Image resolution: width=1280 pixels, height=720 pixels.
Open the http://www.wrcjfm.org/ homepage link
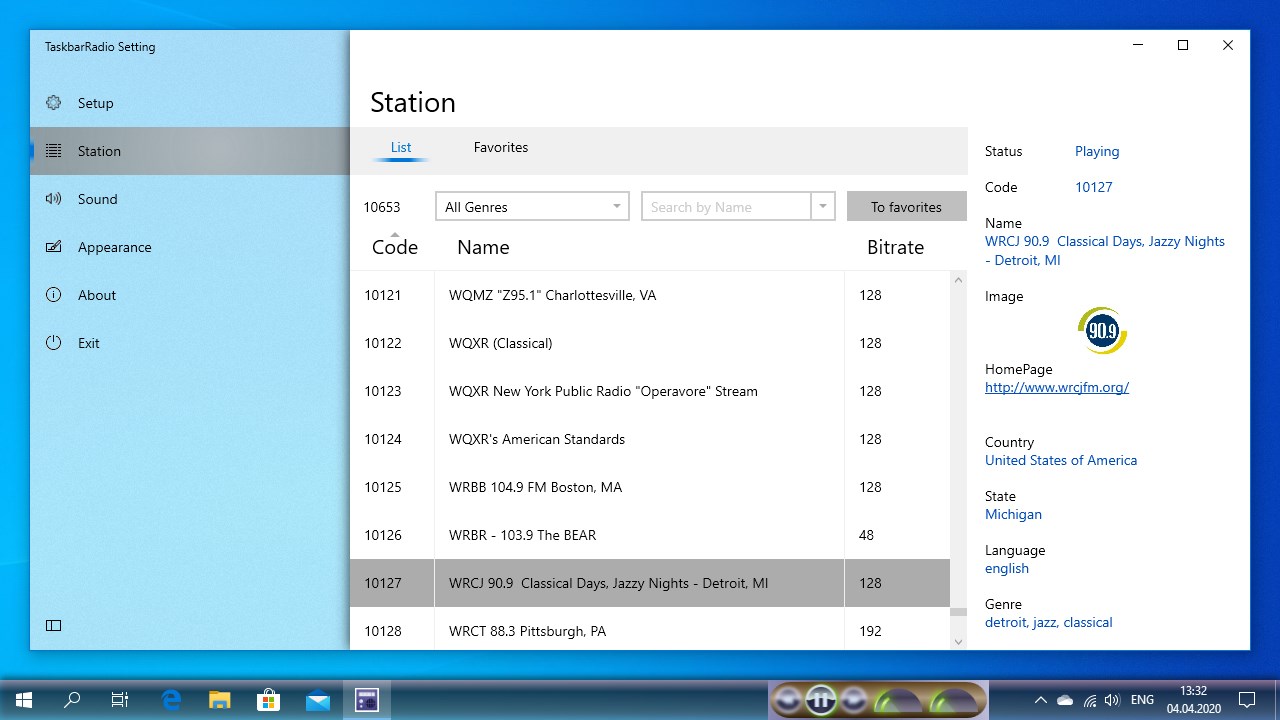[x=1057, y=387]
